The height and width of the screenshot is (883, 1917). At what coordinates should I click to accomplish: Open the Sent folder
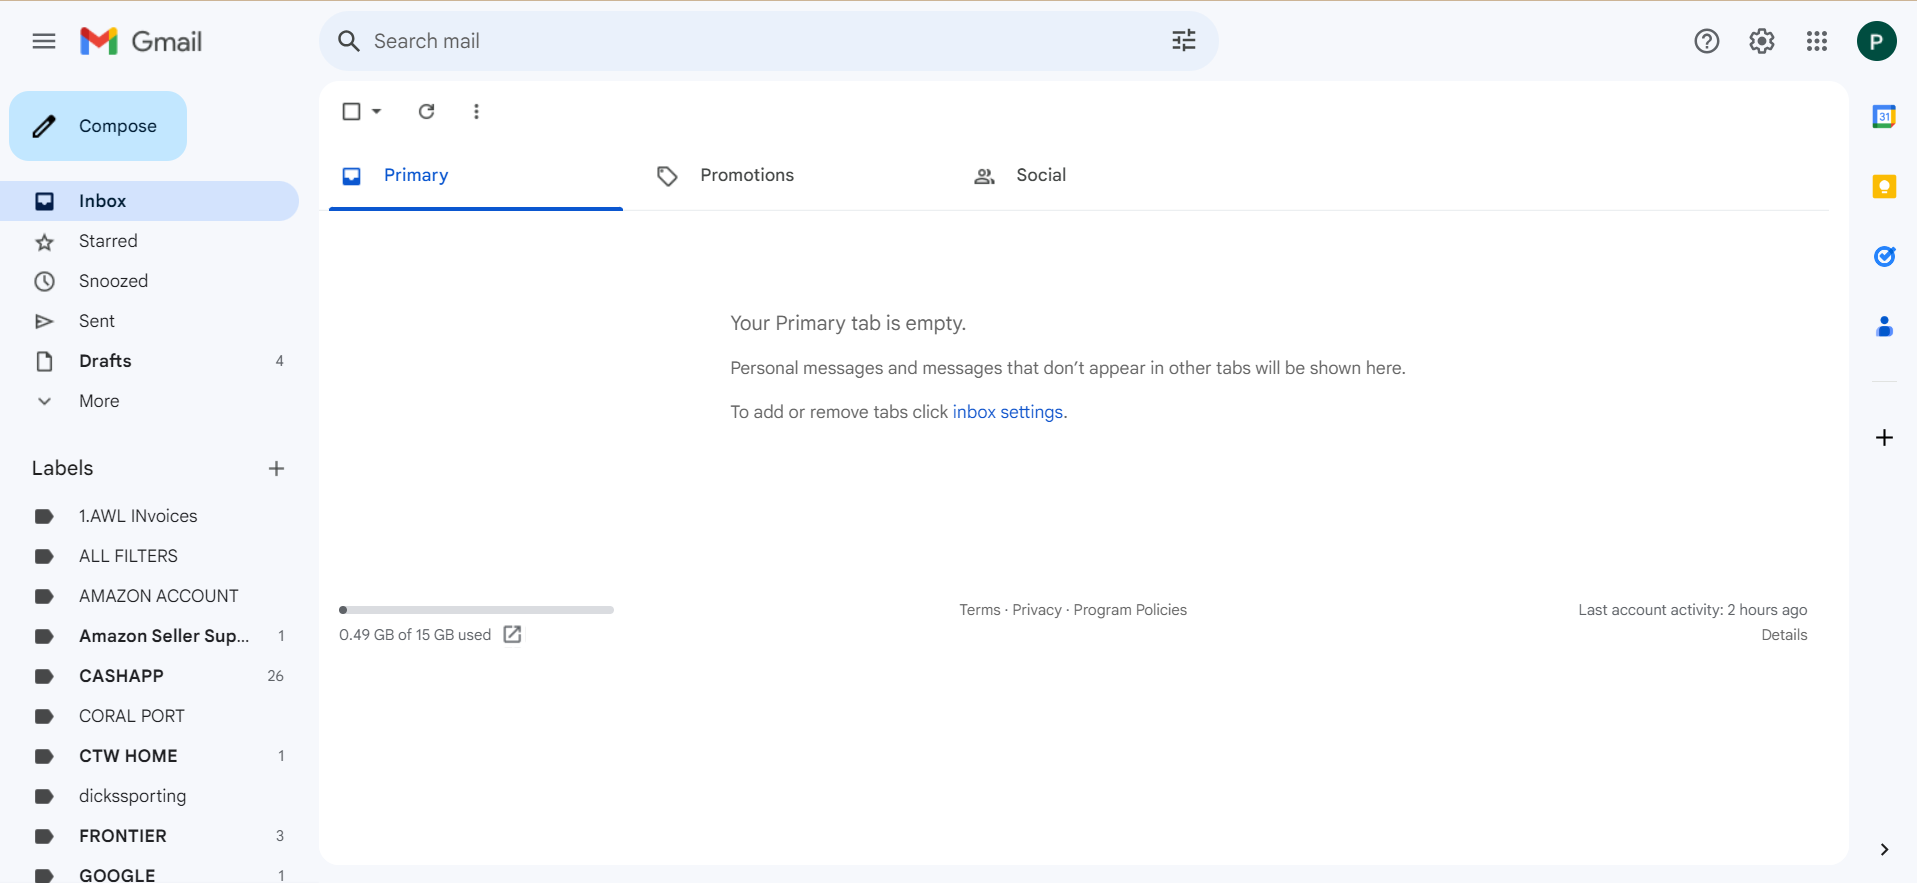click(149, 321)
